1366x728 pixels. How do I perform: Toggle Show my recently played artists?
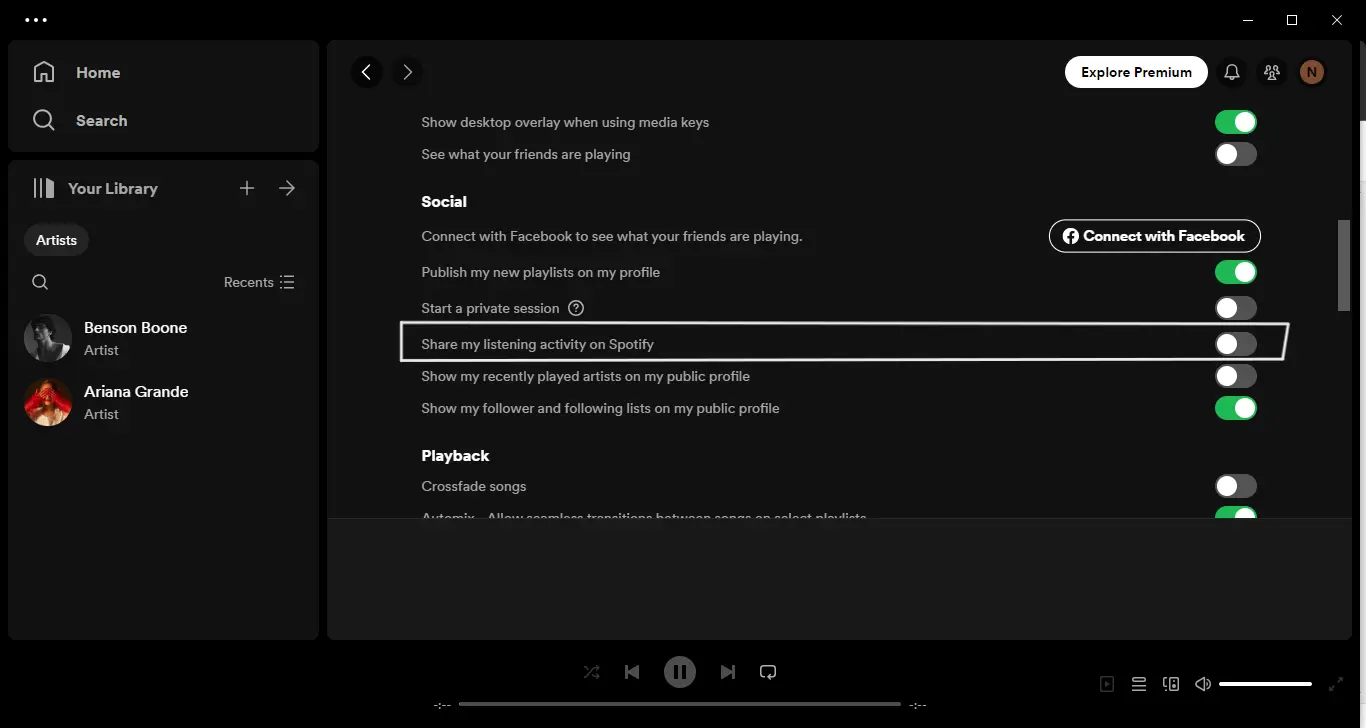click(x=1236, y=376)
